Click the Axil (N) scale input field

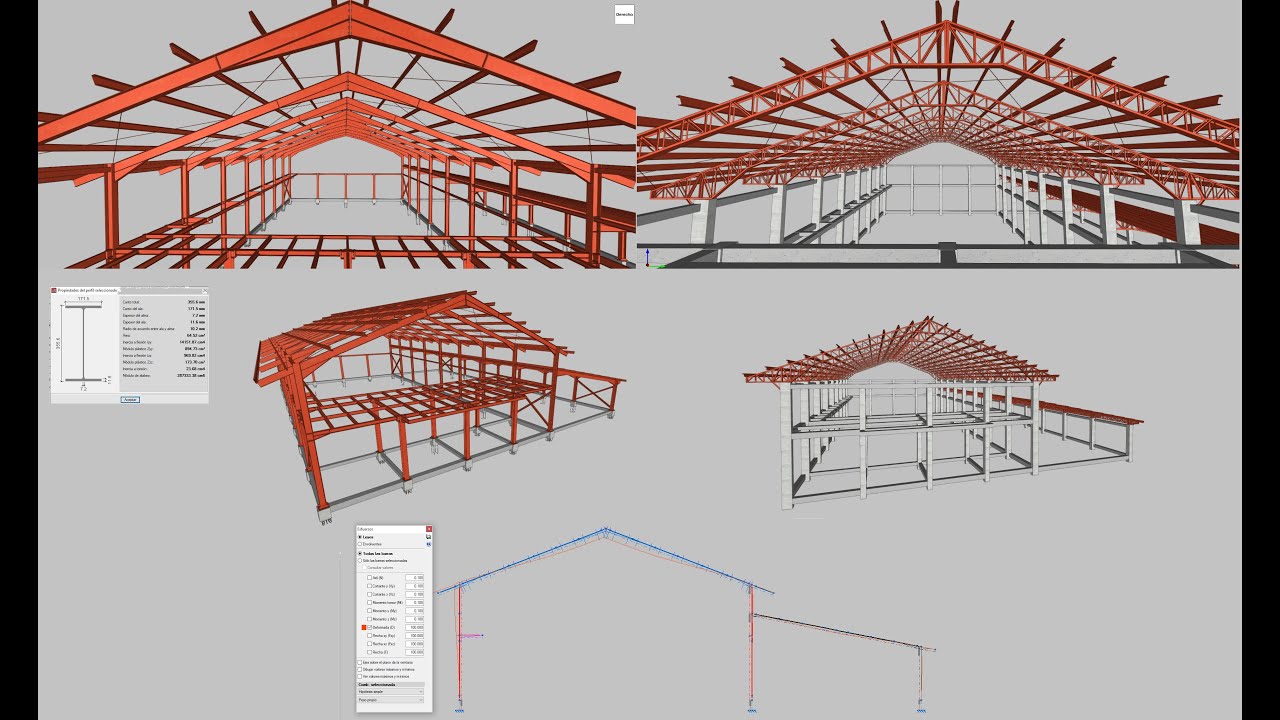tap(414, 578)
